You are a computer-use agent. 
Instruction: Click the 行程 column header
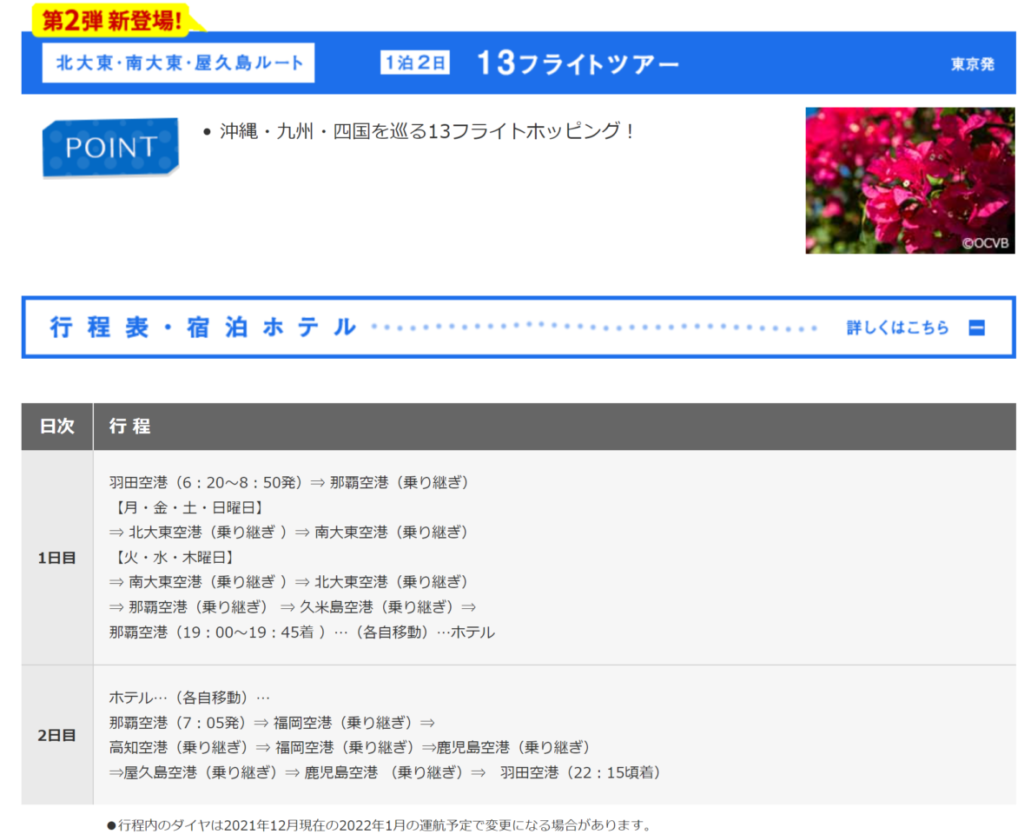pos(130,426)
